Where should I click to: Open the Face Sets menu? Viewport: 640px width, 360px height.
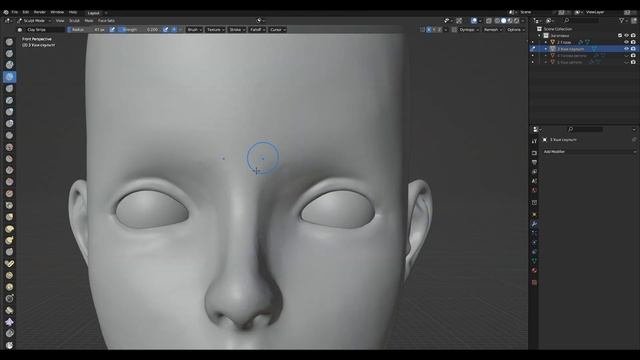(x=106, y=20)
